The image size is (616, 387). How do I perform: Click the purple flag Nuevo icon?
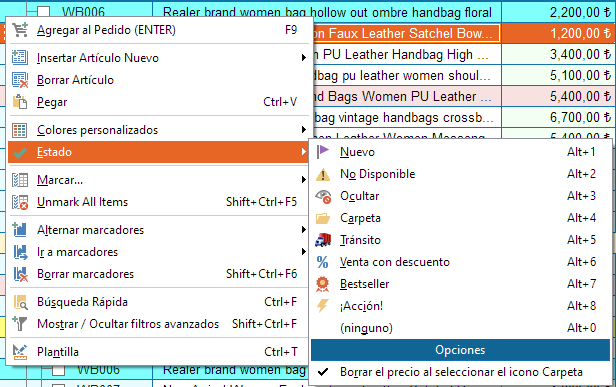click(x=323, y=152)
